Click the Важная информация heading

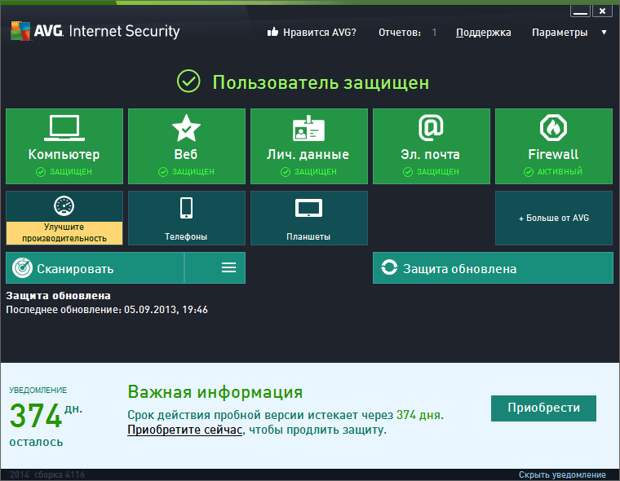point(215,392)
